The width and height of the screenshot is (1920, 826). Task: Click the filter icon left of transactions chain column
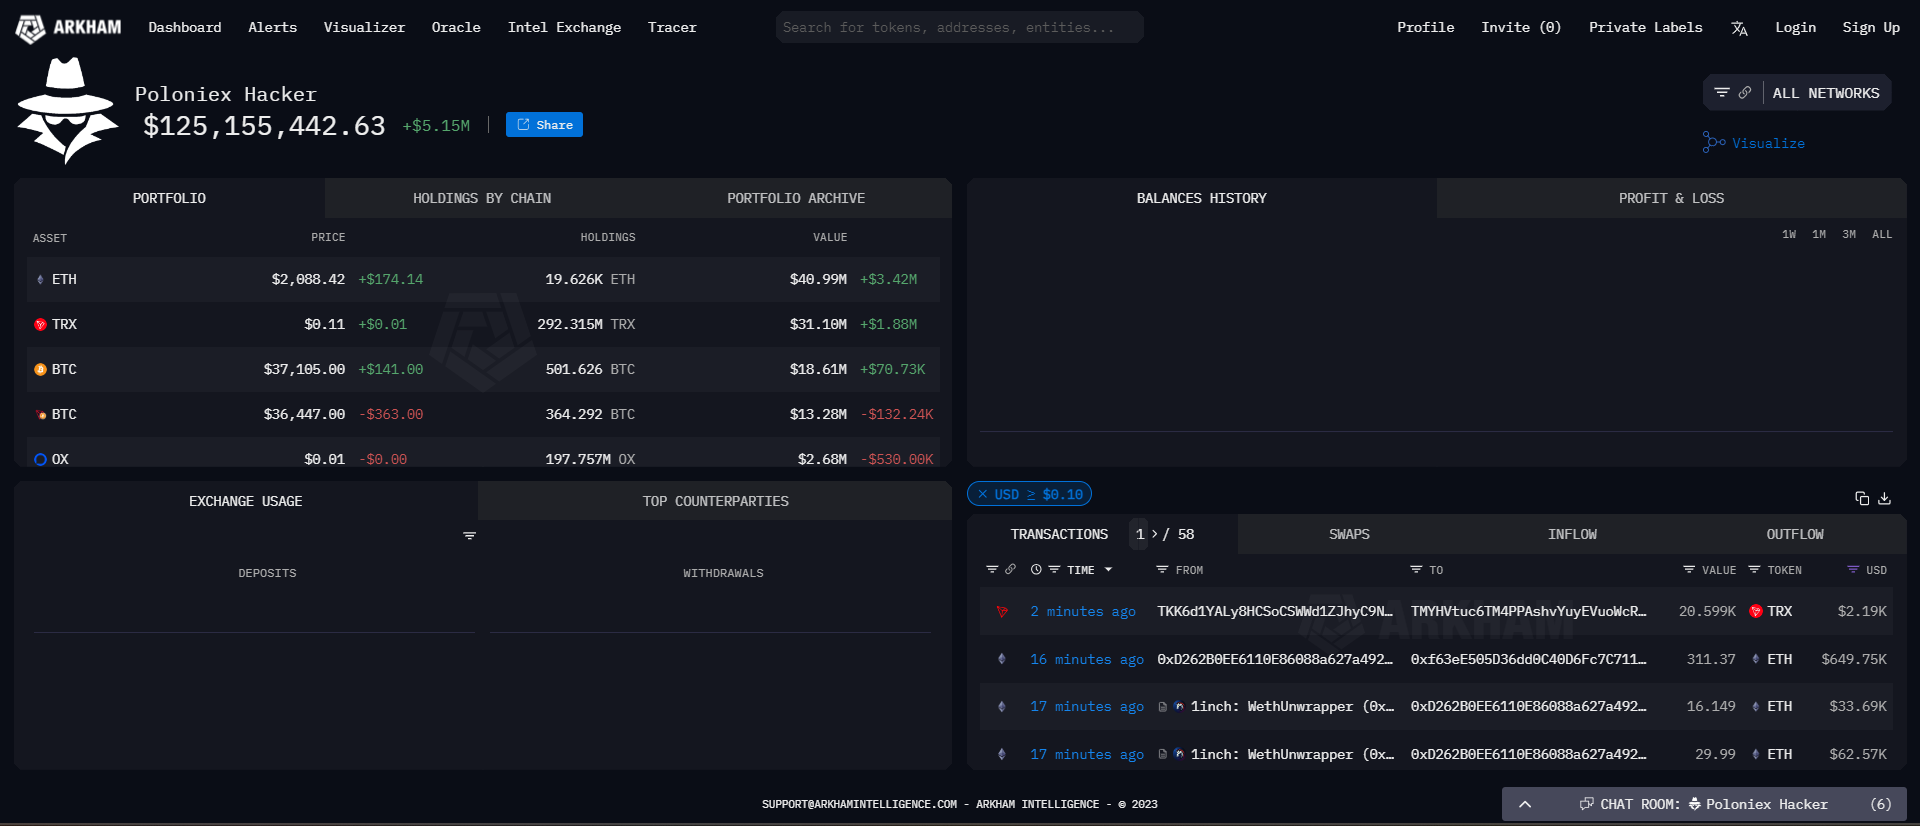[x=992, y=569]
